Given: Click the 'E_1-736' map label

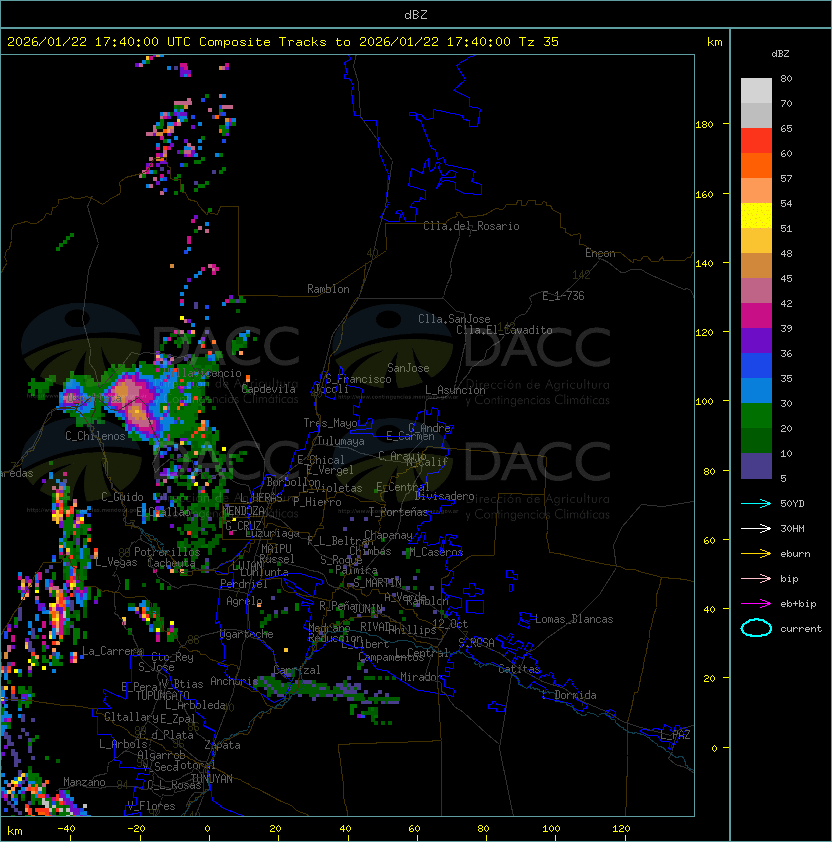Looking at the screenshot, I should (x=563, y=296).
